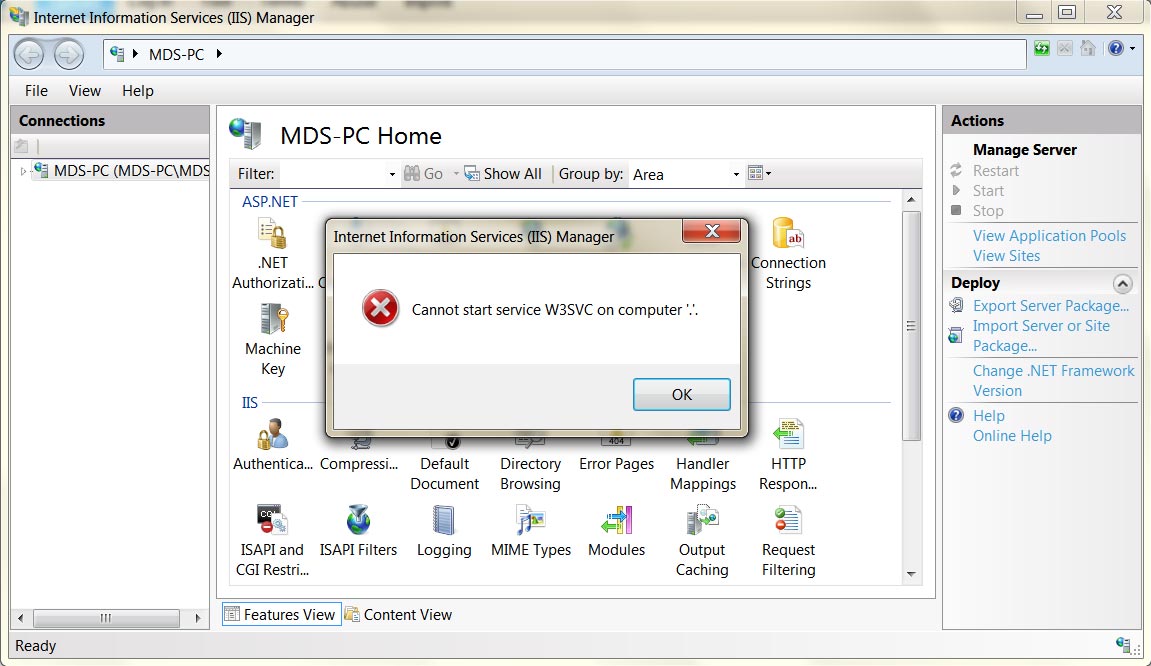Click Show All in the filter bar
The image size is (1151, 666).
click(503, 174)
